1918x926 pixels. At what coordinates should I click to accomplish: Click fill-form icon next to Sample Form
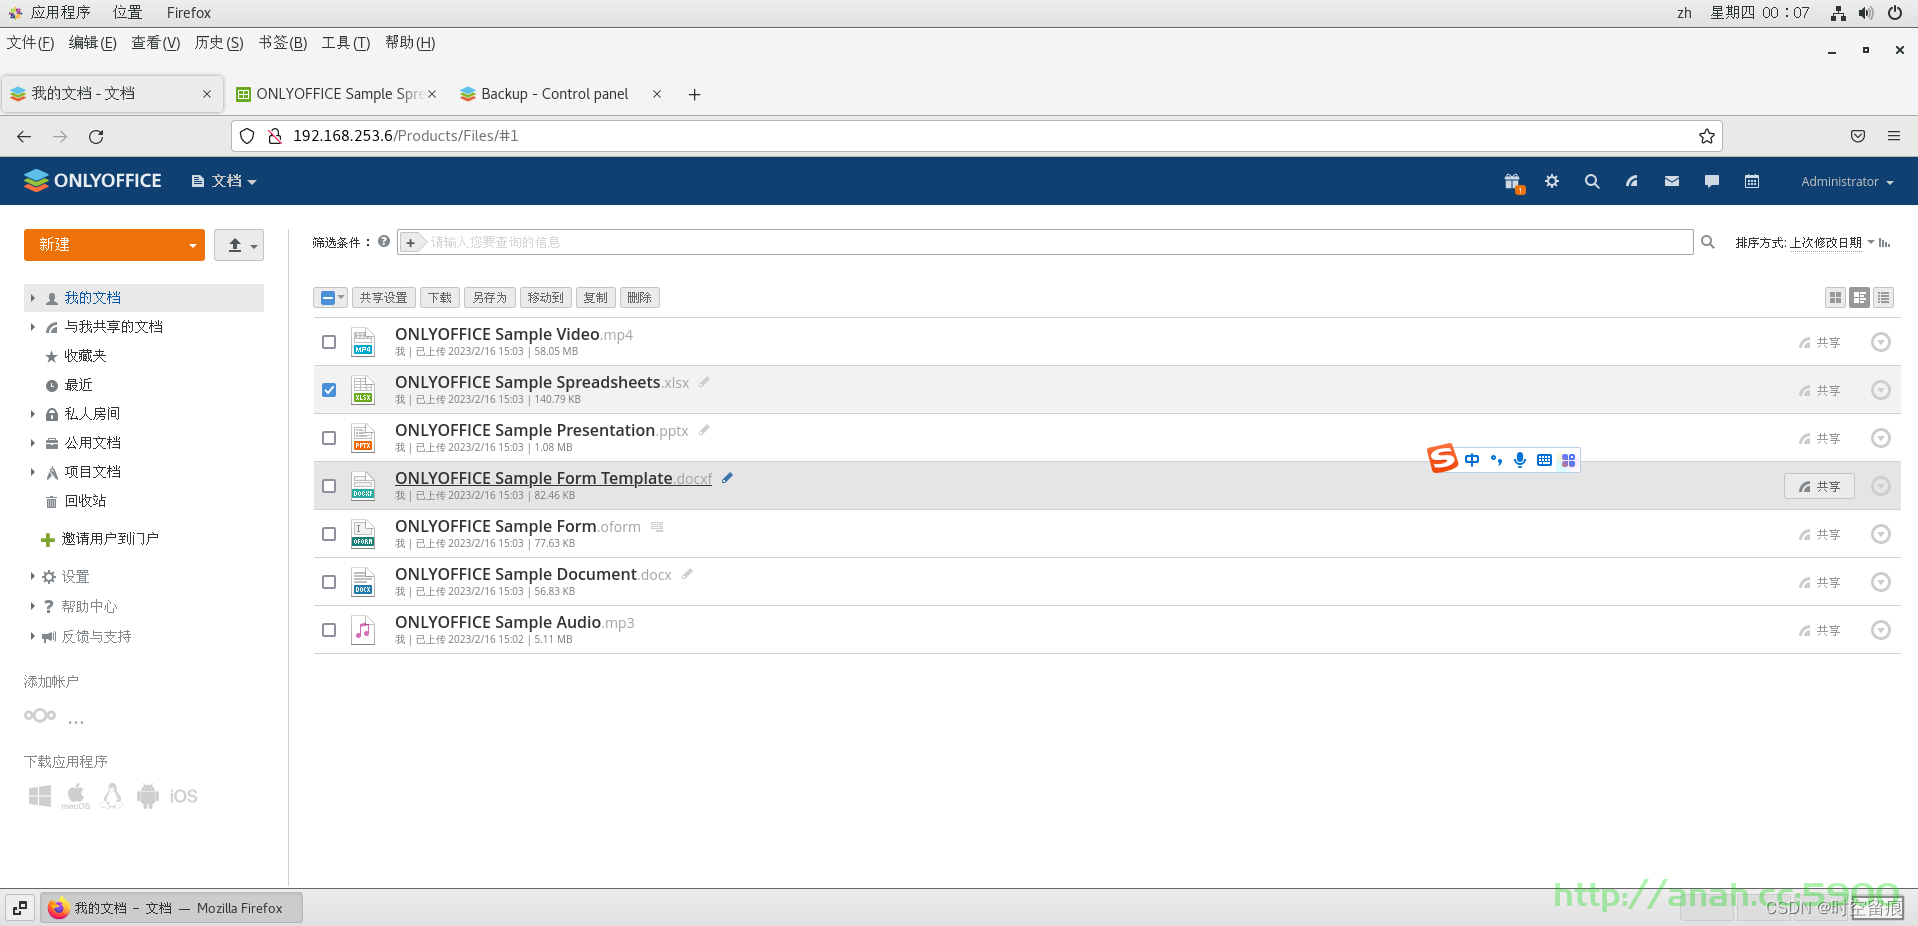point(657,526)
